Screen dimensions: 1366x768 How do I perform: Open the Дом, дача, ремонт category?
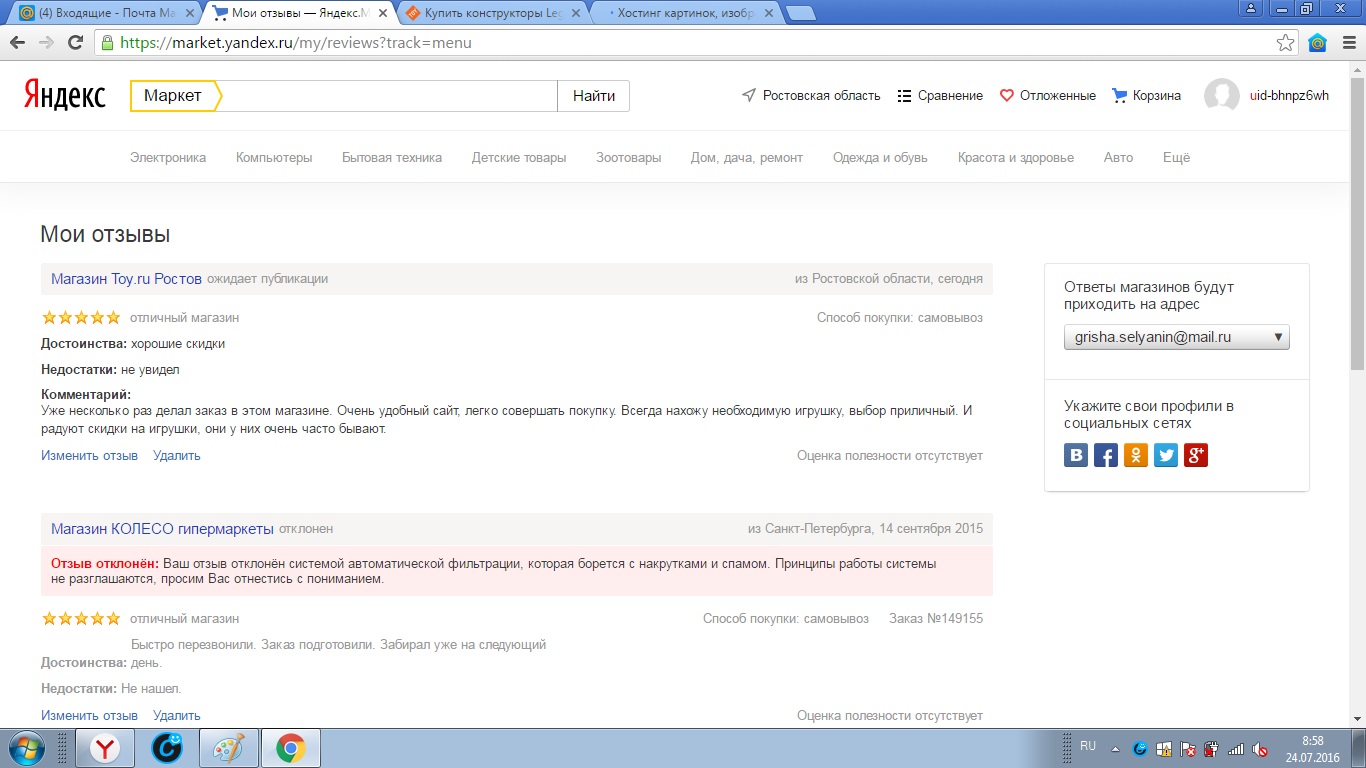click(x=747, y=157)
